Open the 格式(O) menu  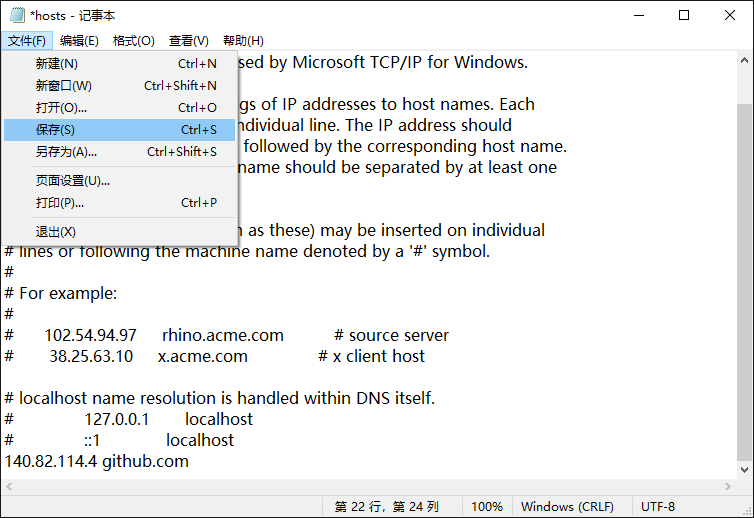pos(134,41)
